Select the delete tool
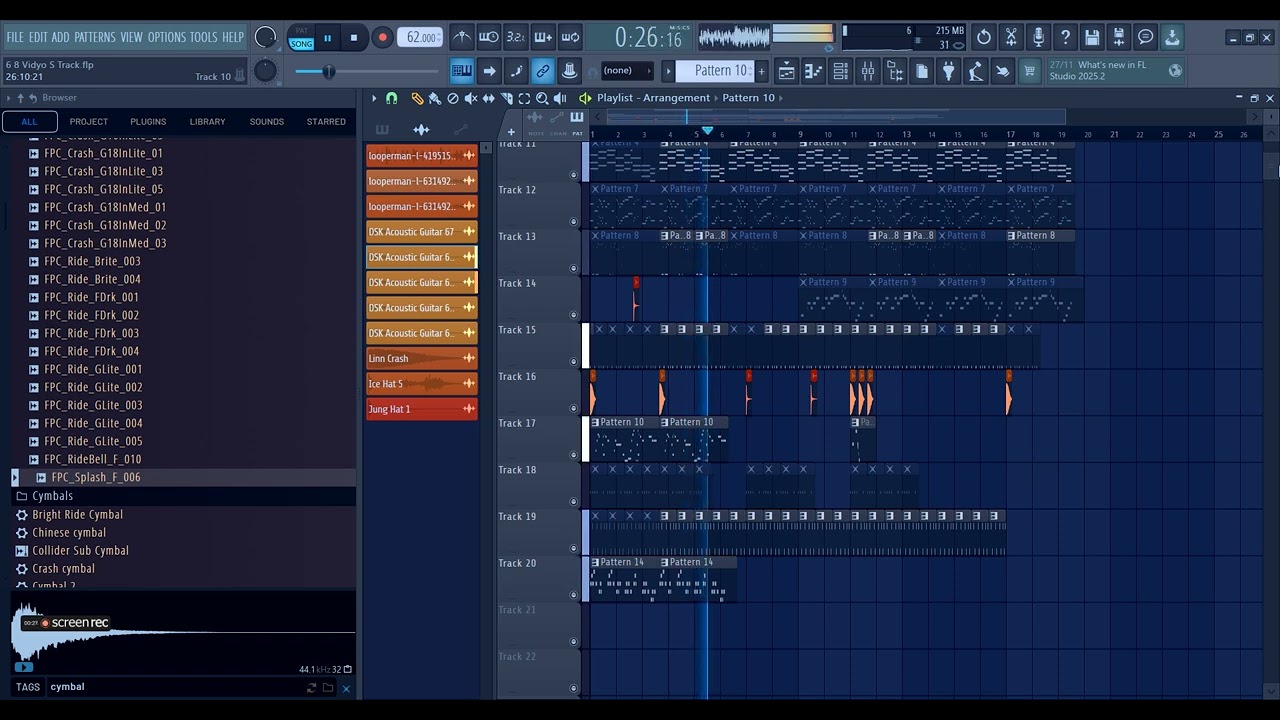1280x720 pixels. [453, 98]
